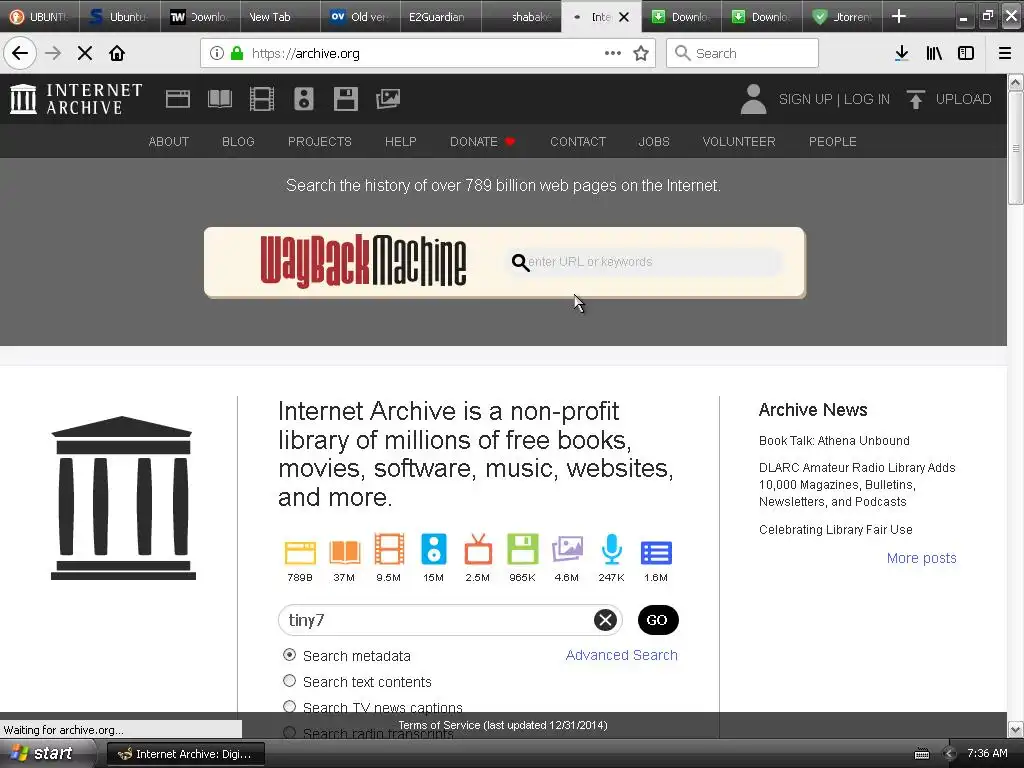1024x768 pixels.
Task: Click the SIGN UP link
Action: coord(805,99)
